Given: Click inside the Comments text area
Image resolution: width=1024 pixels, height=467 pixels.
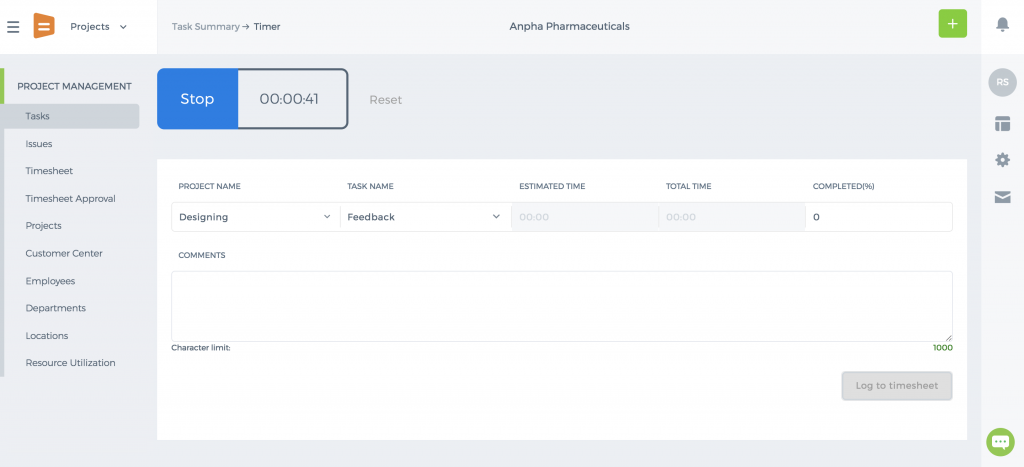Looking at the screenshot, I should coord(562,306).
